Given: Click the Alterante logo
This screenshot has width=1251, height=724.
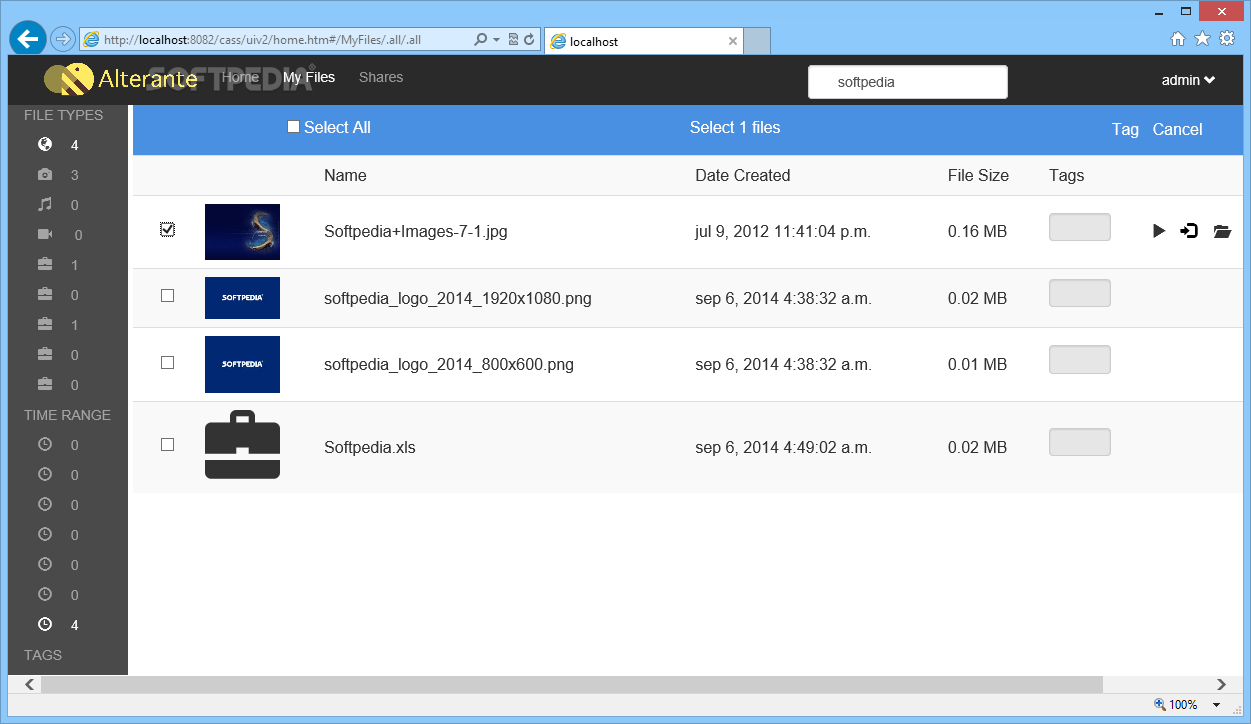Looking at the screenshot, I should pos(120,79).
